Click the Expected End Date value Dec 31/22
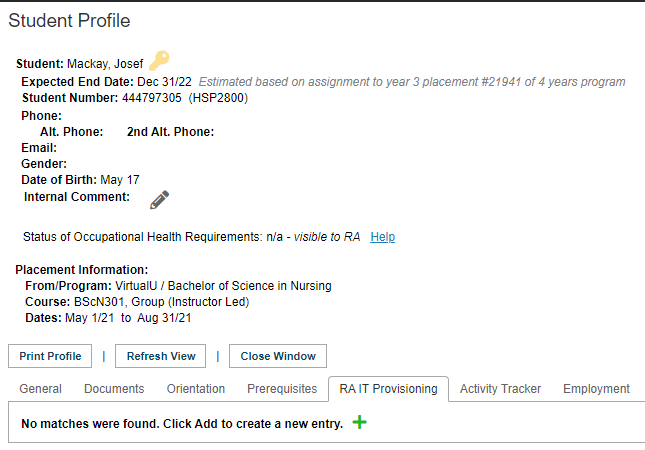Image resolution: width=645 pixels, height=450 pixels. coord(164,82)
